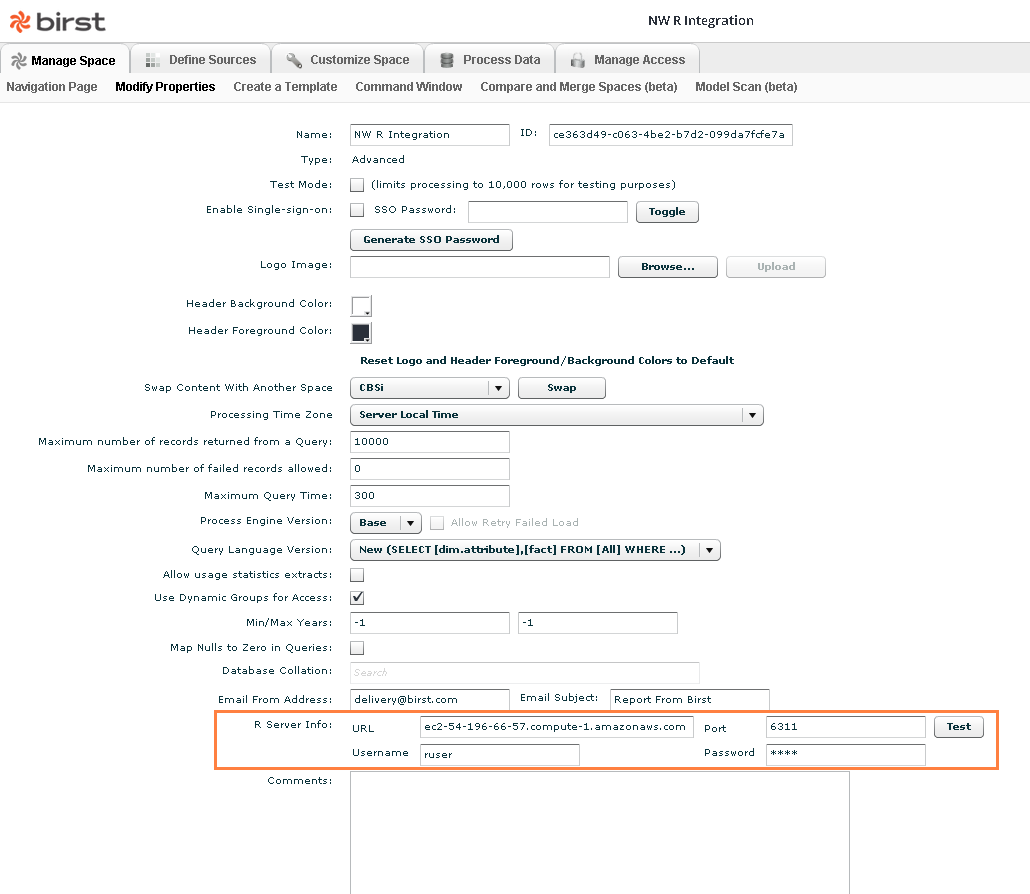The width and height of the screenshot is (1030, 894).
Task: Click the SSO Password field
Action: [x=548, y=212]
